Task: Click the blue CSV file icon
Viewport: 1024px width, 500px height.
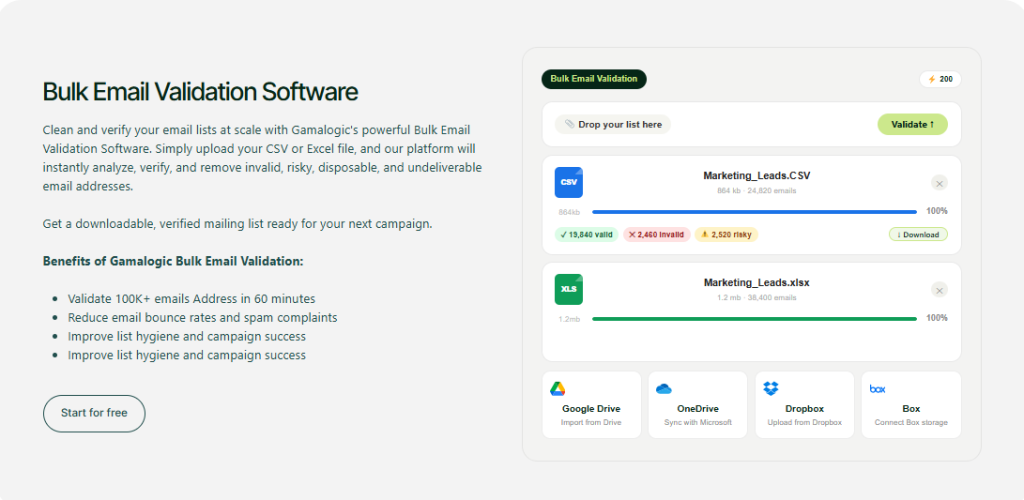Action: pos(569,183)
